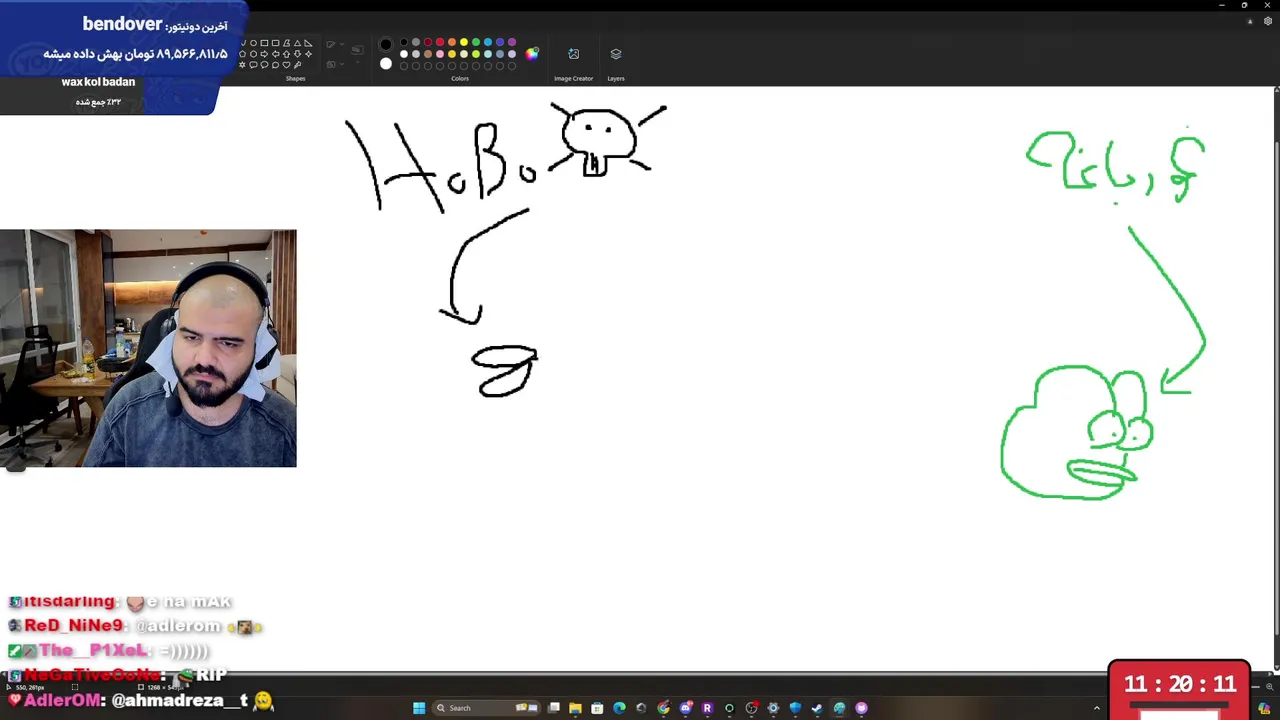Pick the lime color swatch
Screen dimensions: 1280x720
476,54
